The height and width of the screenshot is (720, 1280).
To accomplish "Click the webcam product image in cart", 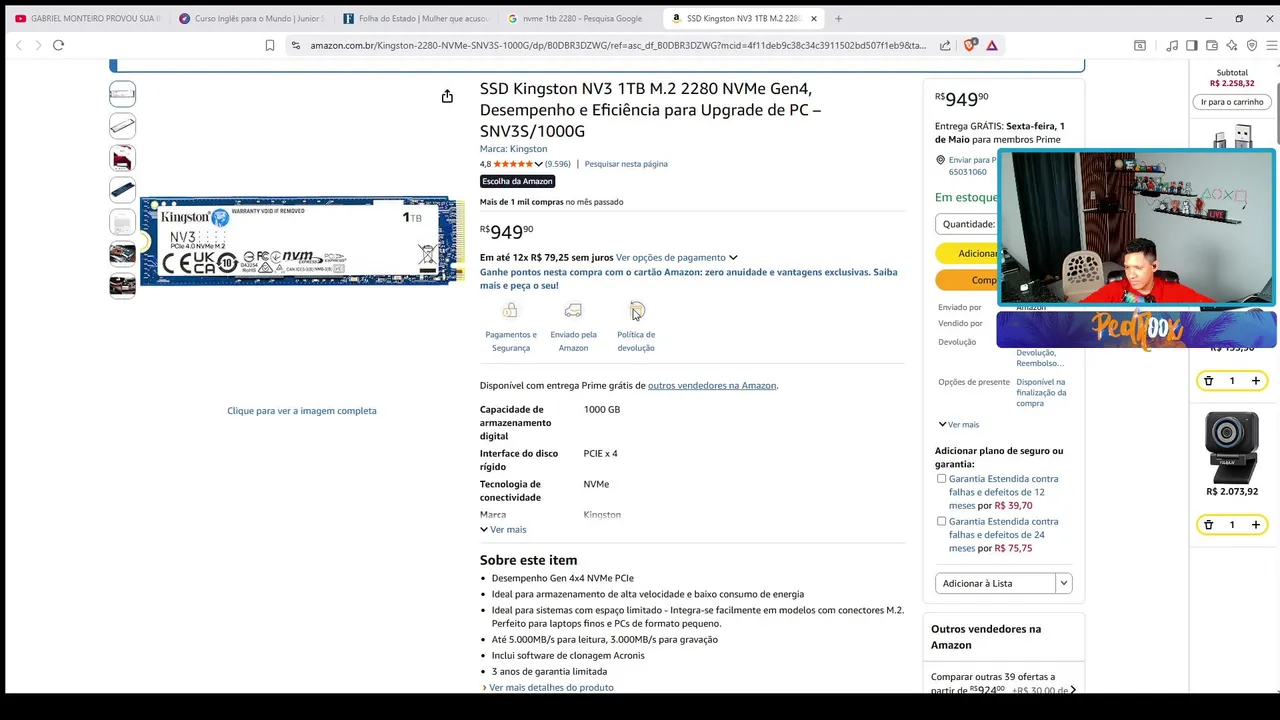I will 1232,447.
